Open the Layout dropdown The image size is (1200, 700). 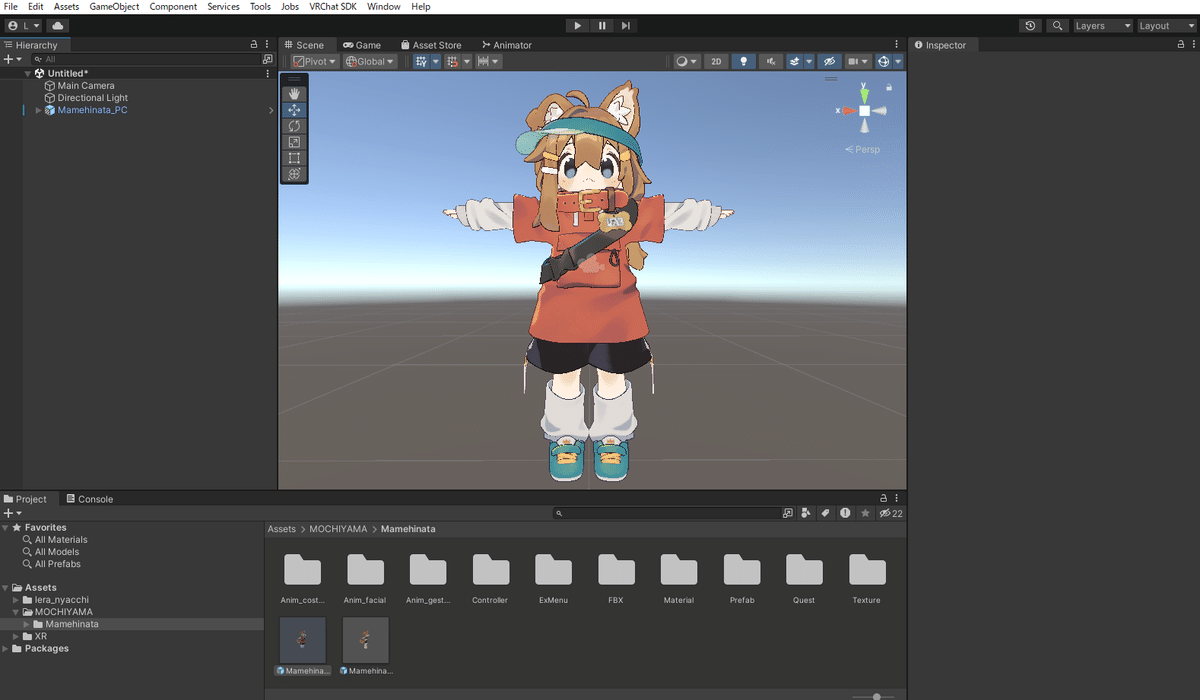(1167, 26)
